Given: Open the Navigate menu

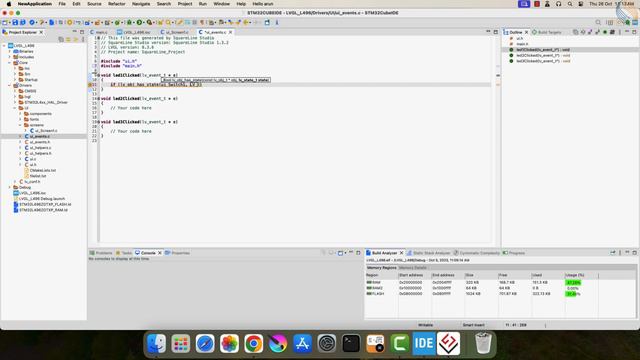Looking at the screenshot, I should (141, 4).
